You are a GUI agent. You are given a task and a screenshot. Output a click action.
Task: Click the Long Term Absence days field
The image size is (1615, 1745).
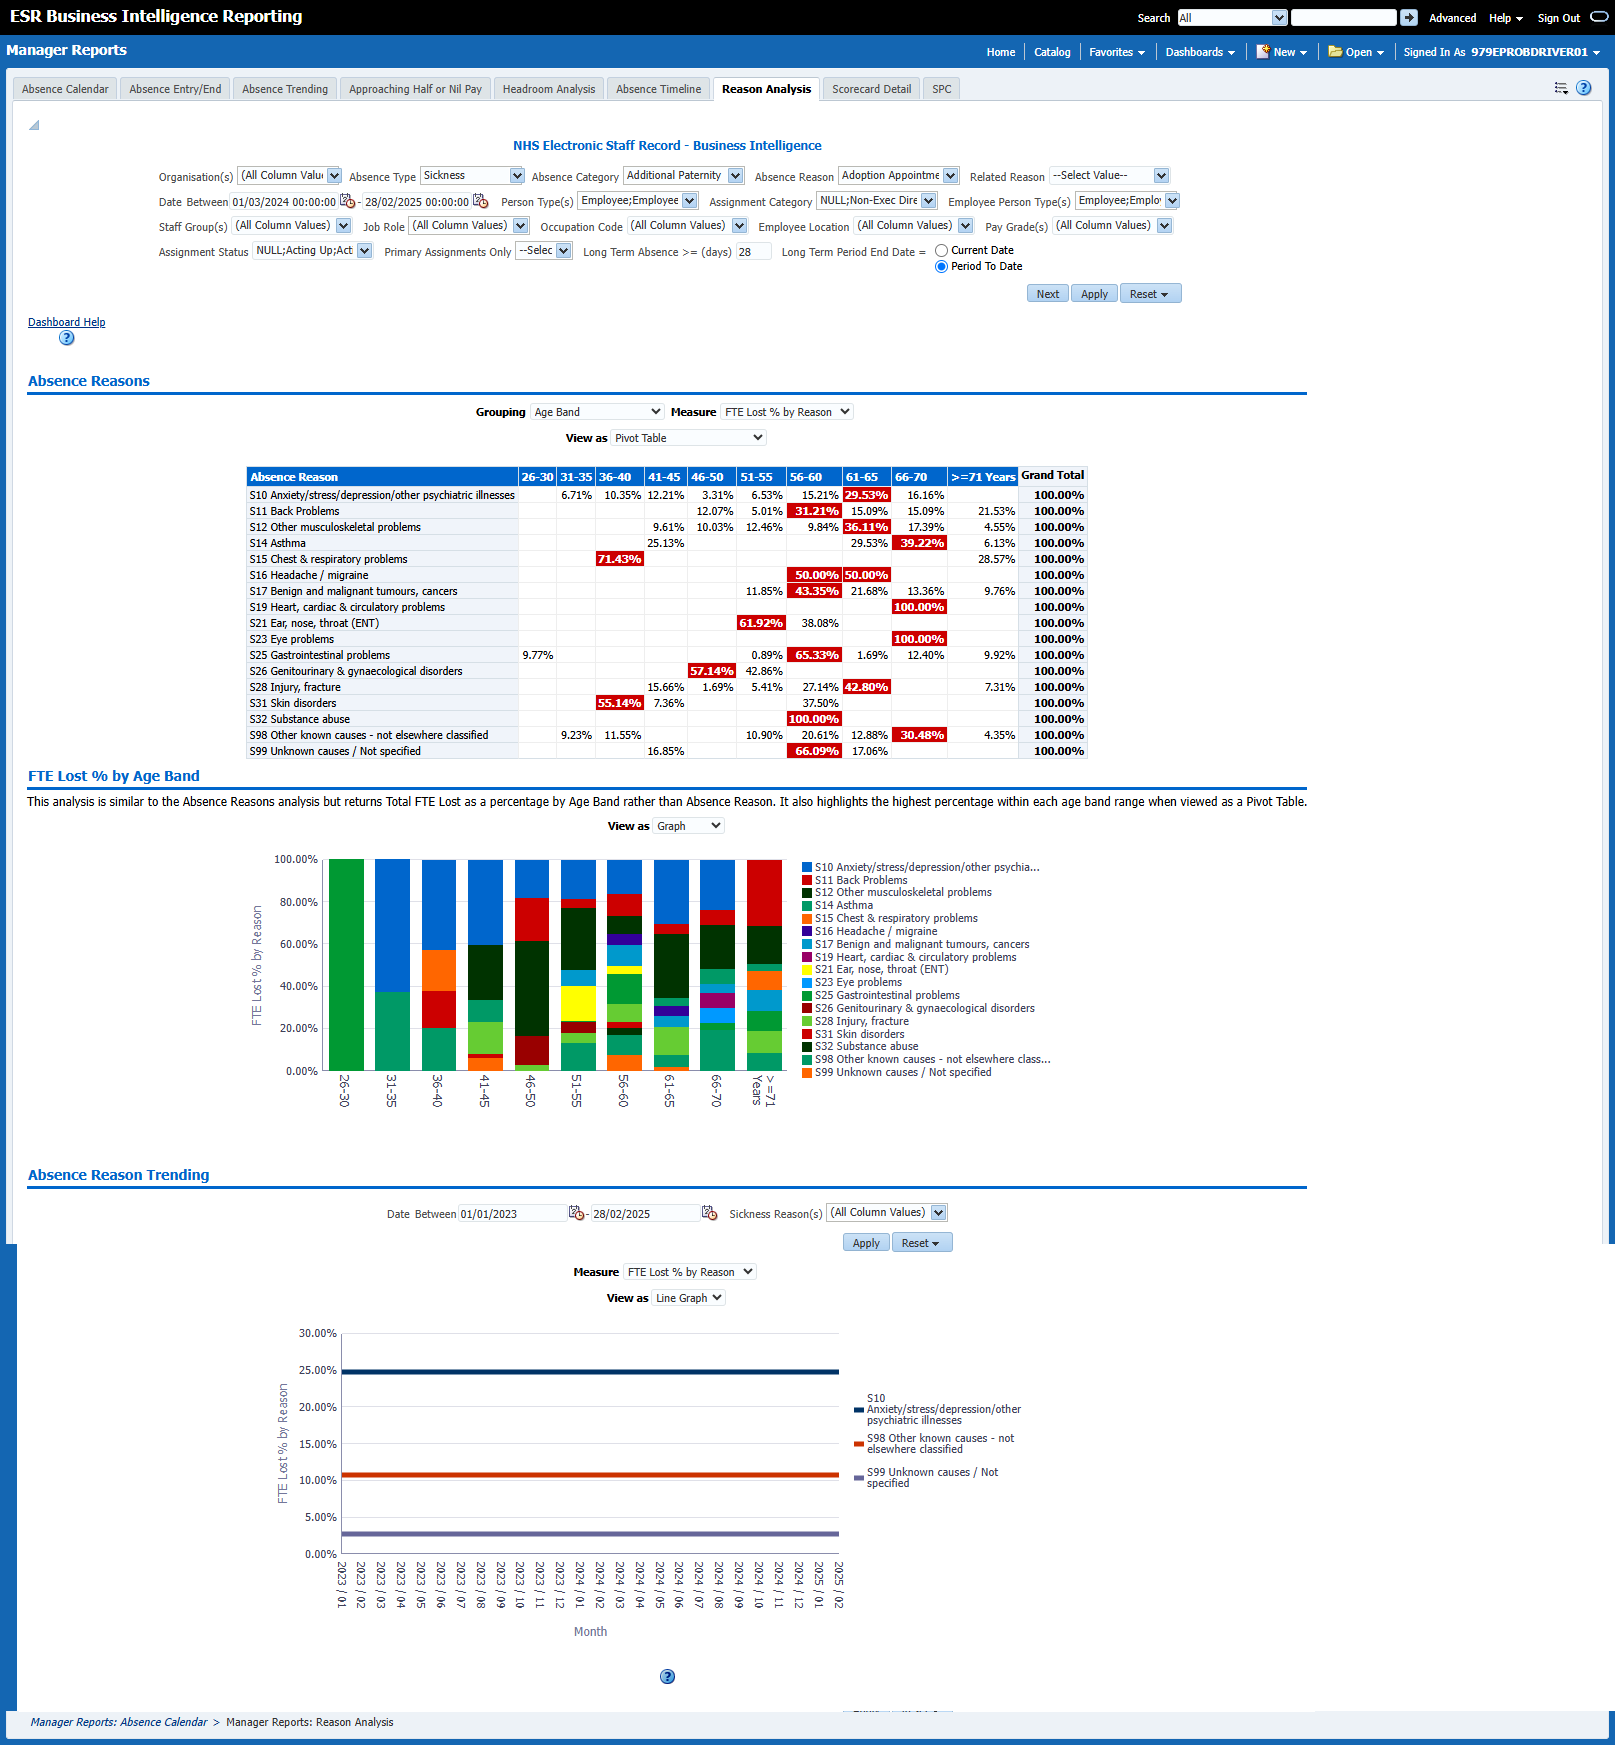[x=753, y=252]
